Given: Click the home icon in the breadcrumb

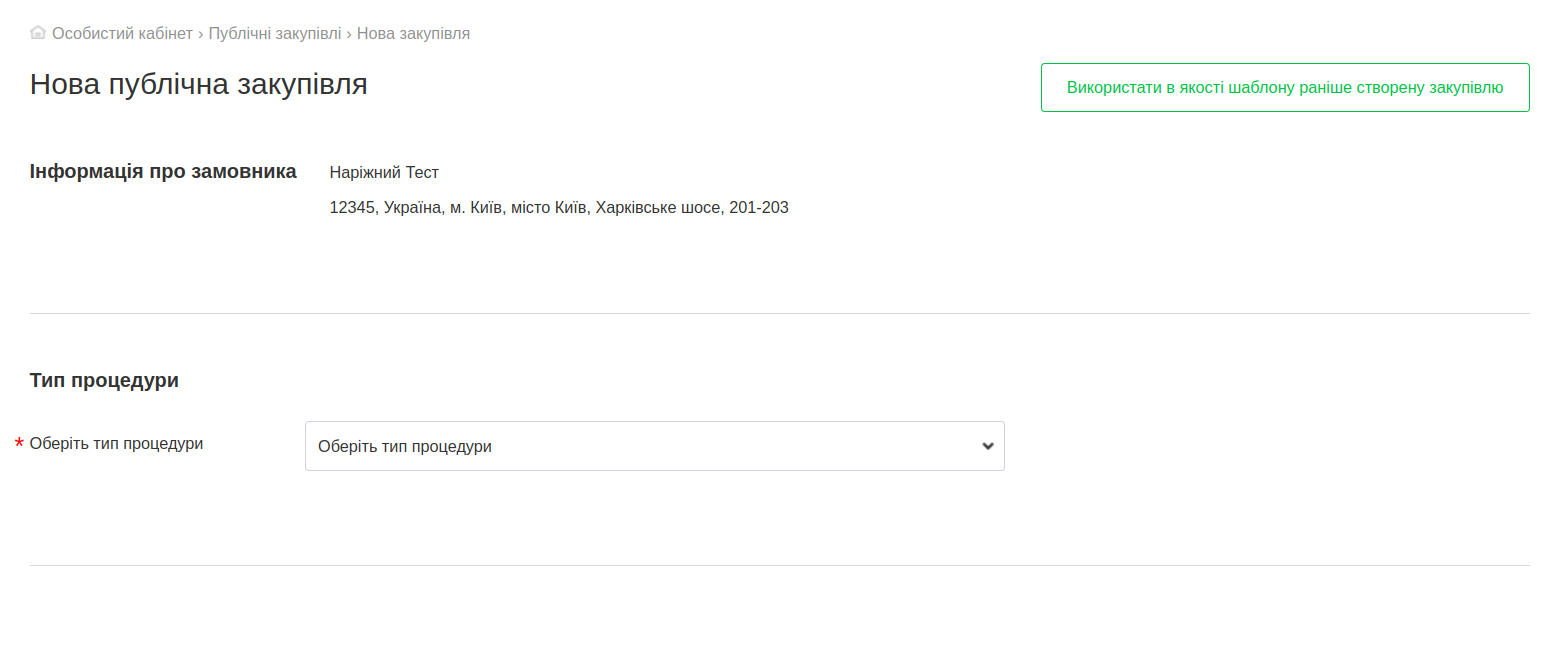Looking at the screenshot, I should click(x=38, y=33).
